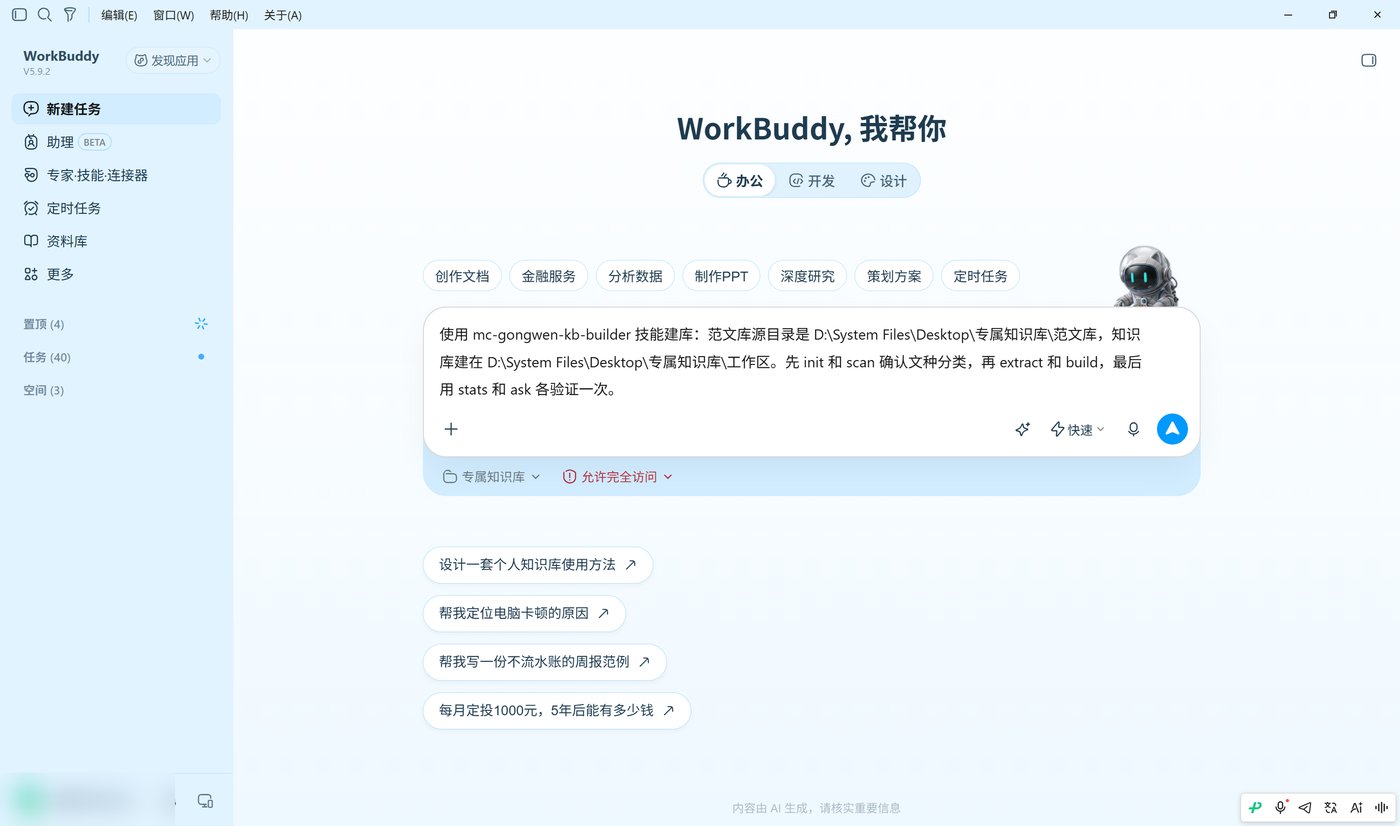Click the loading spinner beside 置顶 (4)

coord(201,324)
